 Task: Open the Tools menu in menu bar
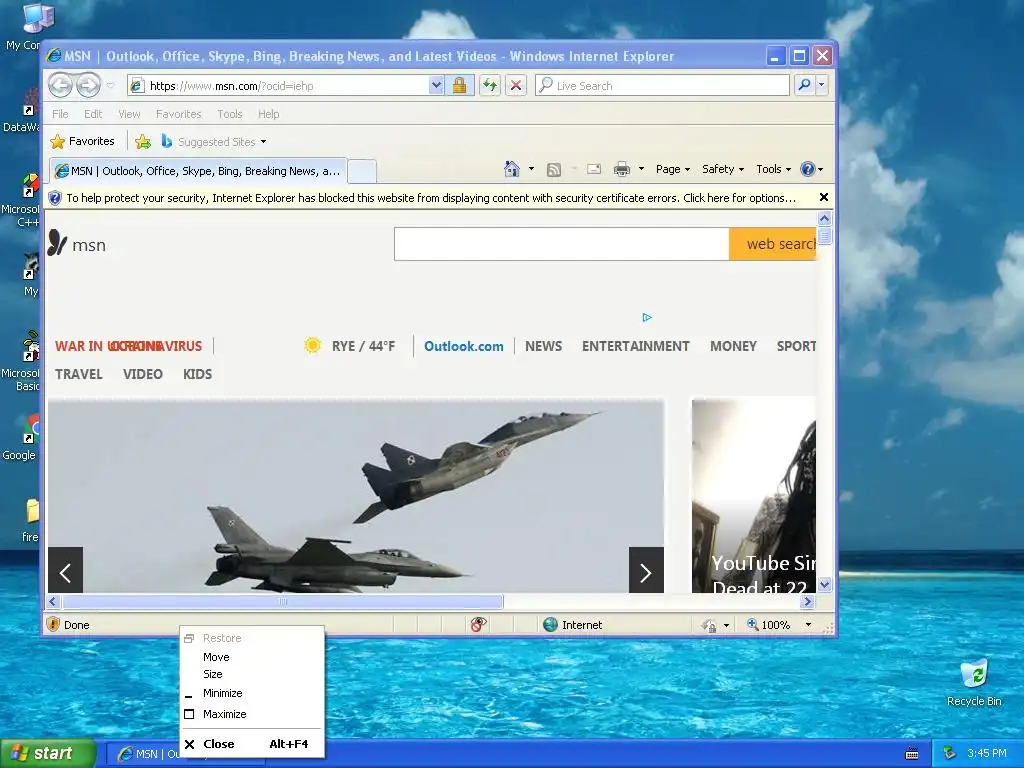tap(229, 114)
